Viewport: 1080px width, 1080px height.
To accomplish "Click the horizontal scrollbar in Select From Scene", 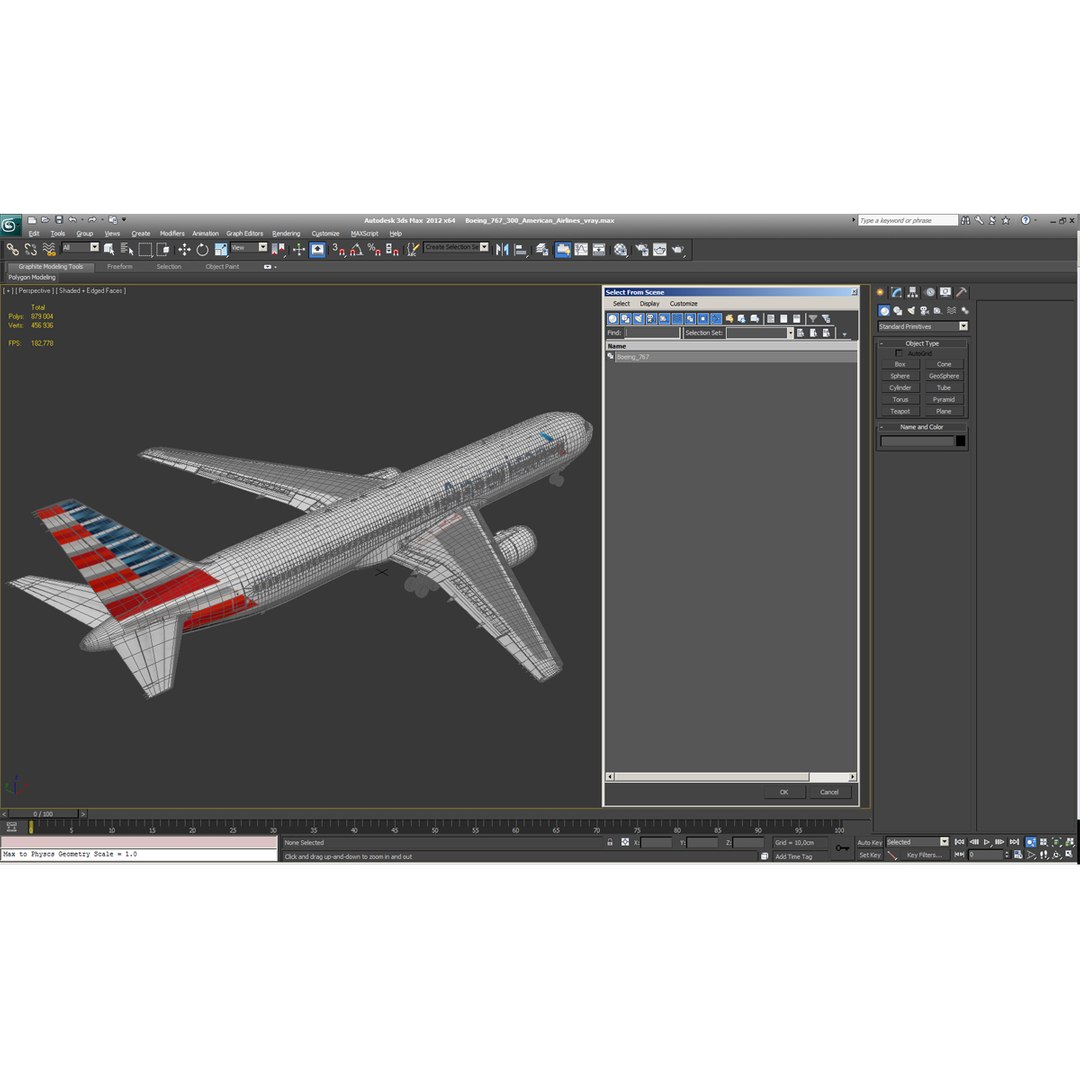I will click(x=731, y=777).
